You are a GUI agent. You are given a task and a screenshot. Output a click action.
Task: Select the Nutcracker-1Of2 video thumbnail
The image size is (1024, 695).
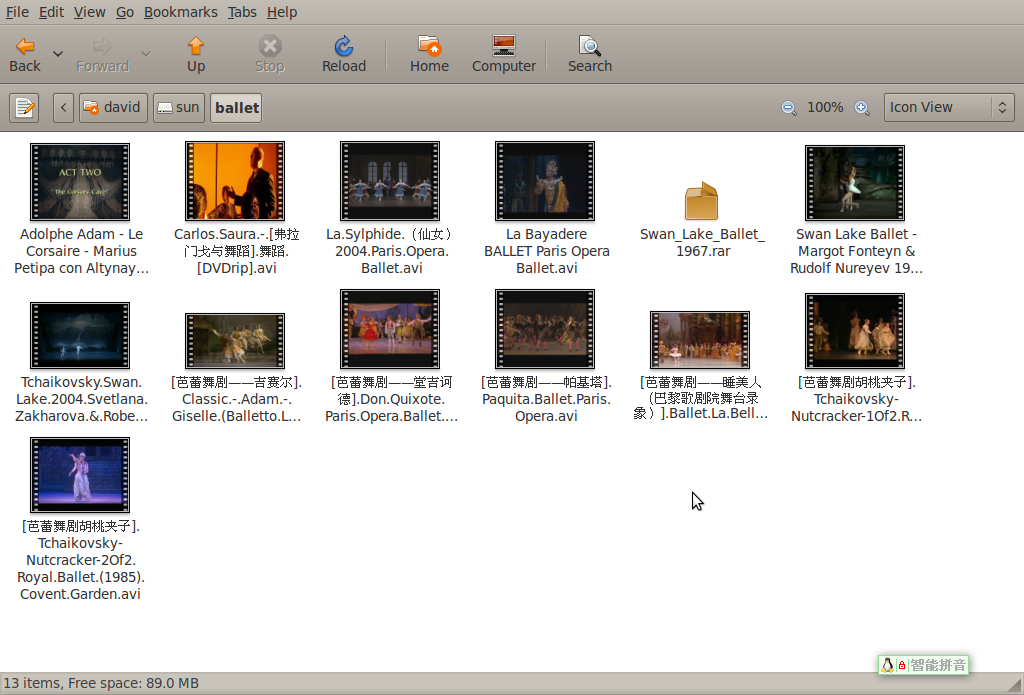(x=855, y=331)
